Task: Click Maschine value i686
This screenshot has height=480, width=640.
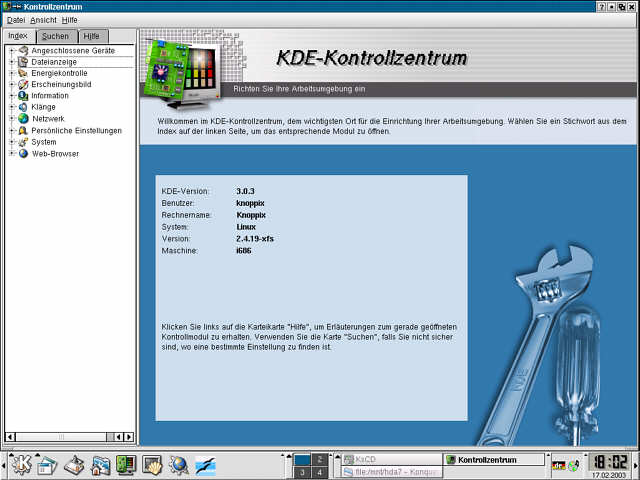Action: pyautogui.click(x=244, y=251)
